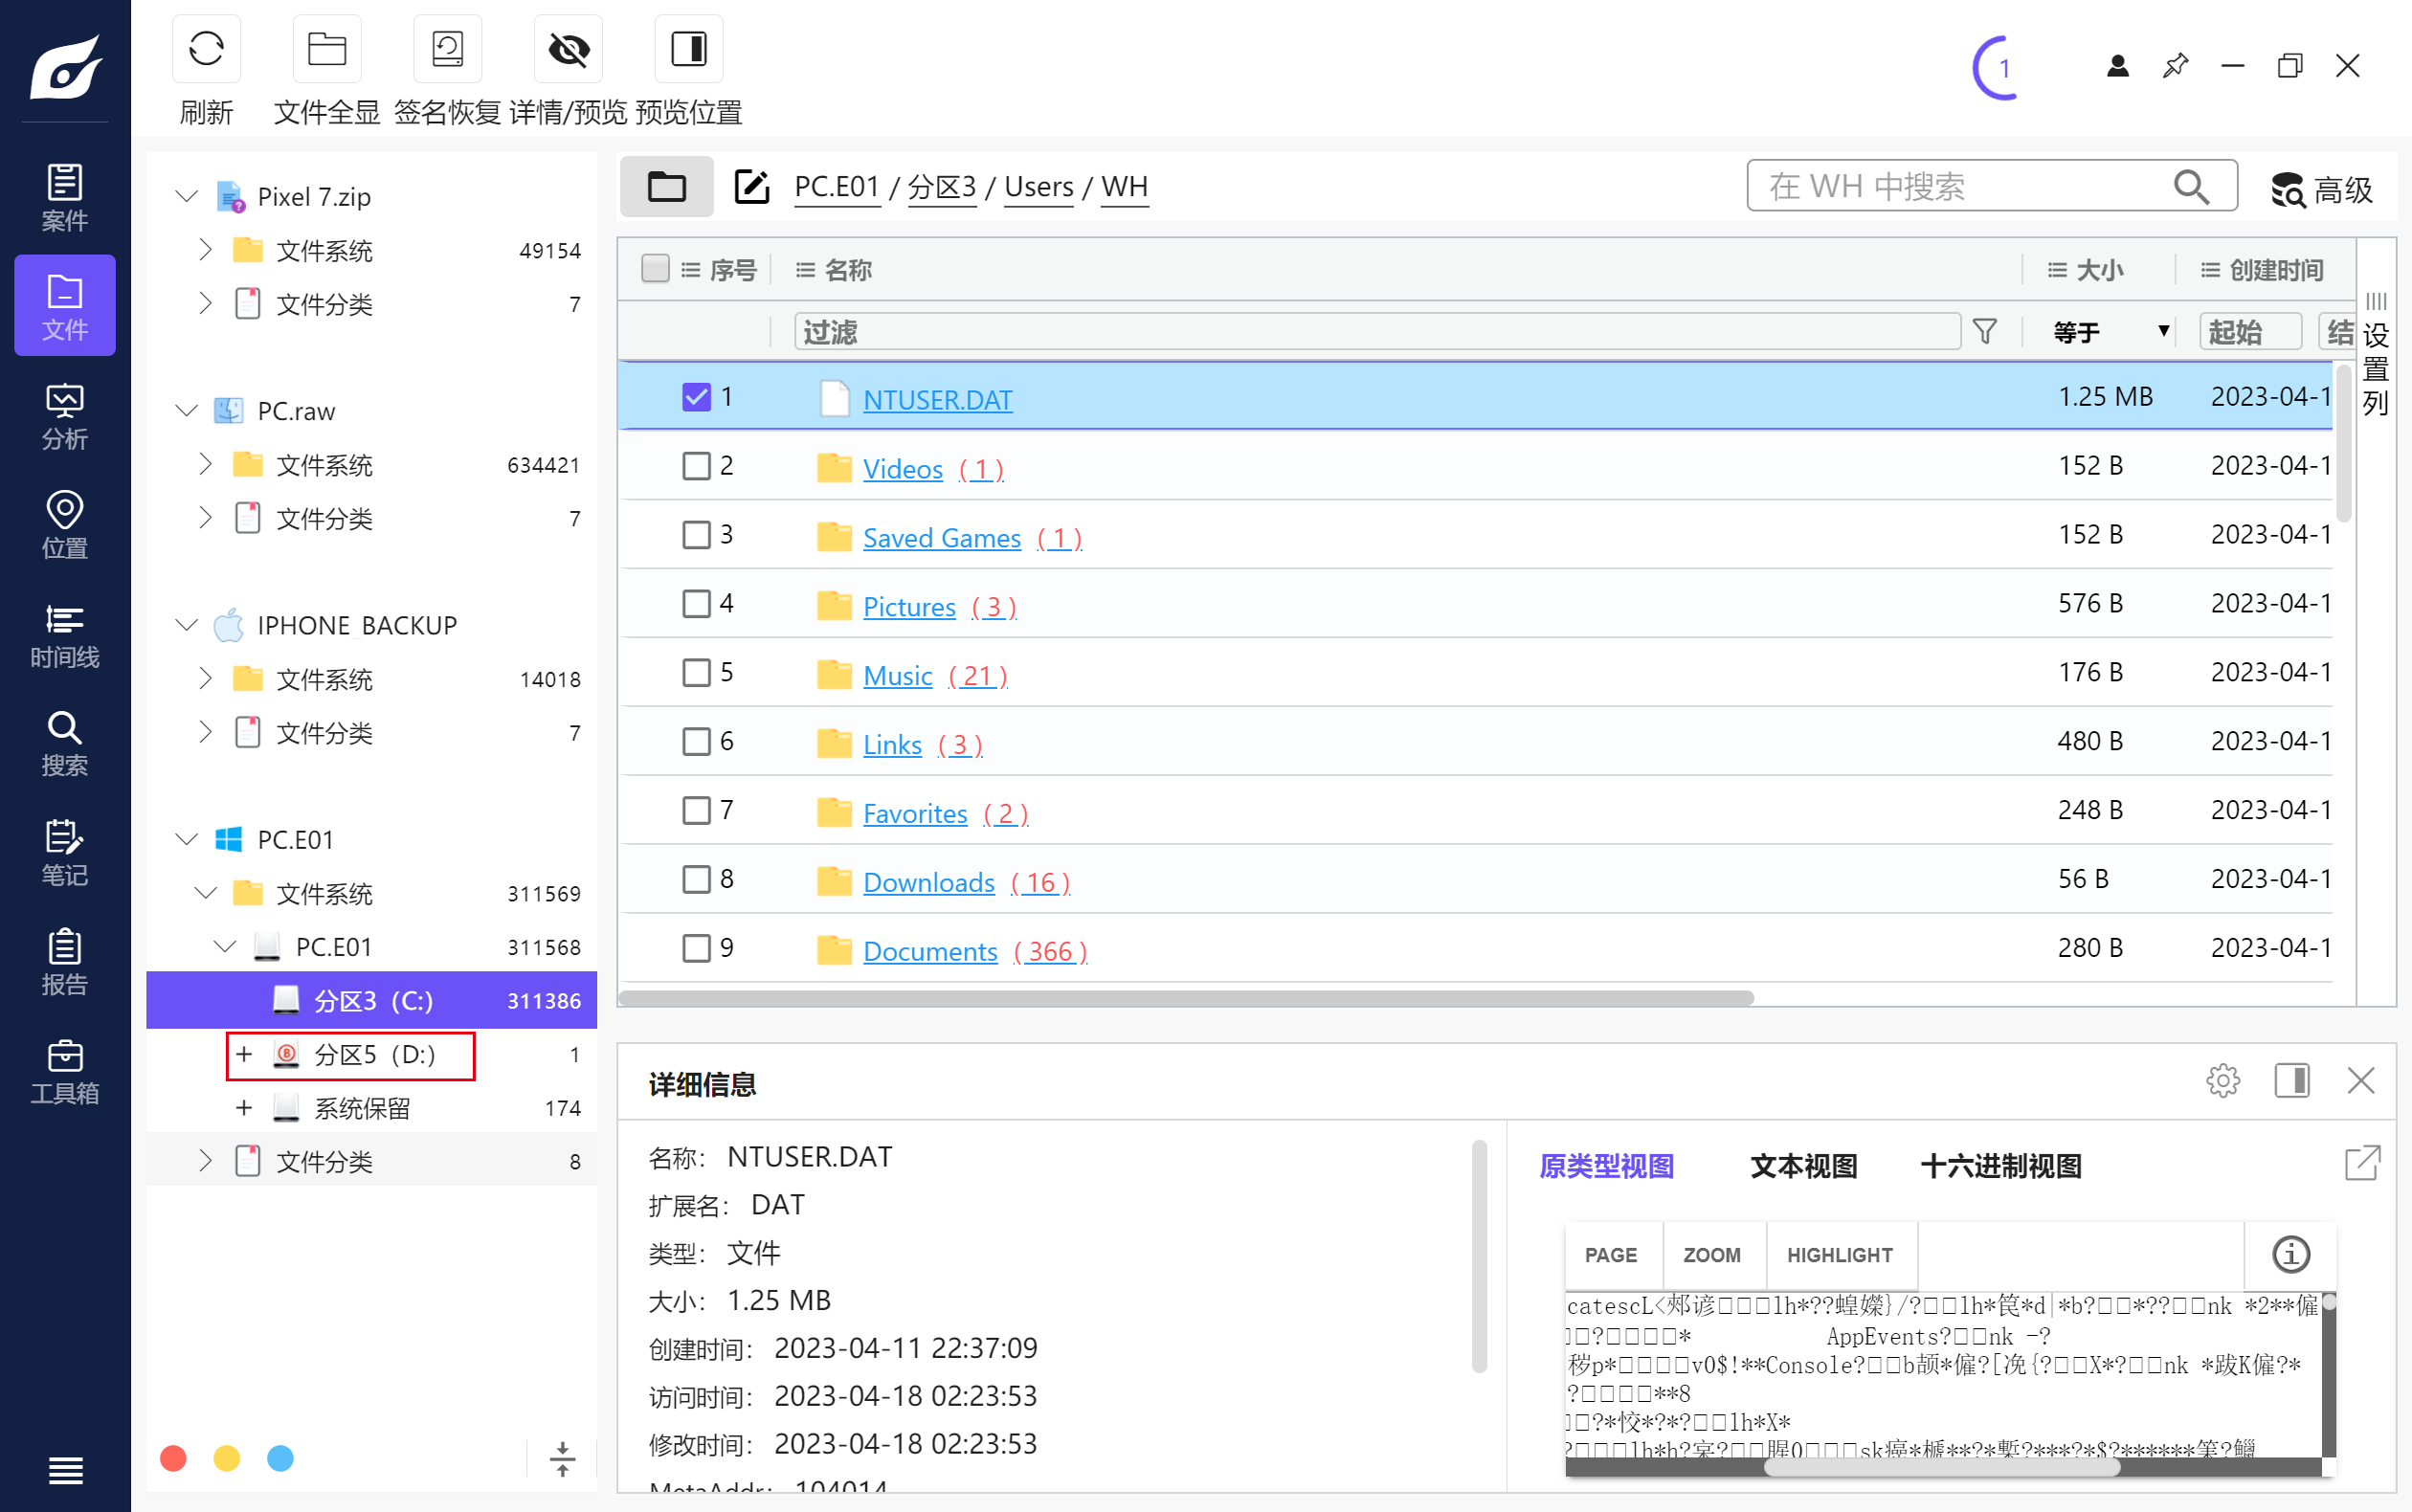Click the 文件全显 show all files icon
Screen dimensions: 2412x1512
point(327,49)
